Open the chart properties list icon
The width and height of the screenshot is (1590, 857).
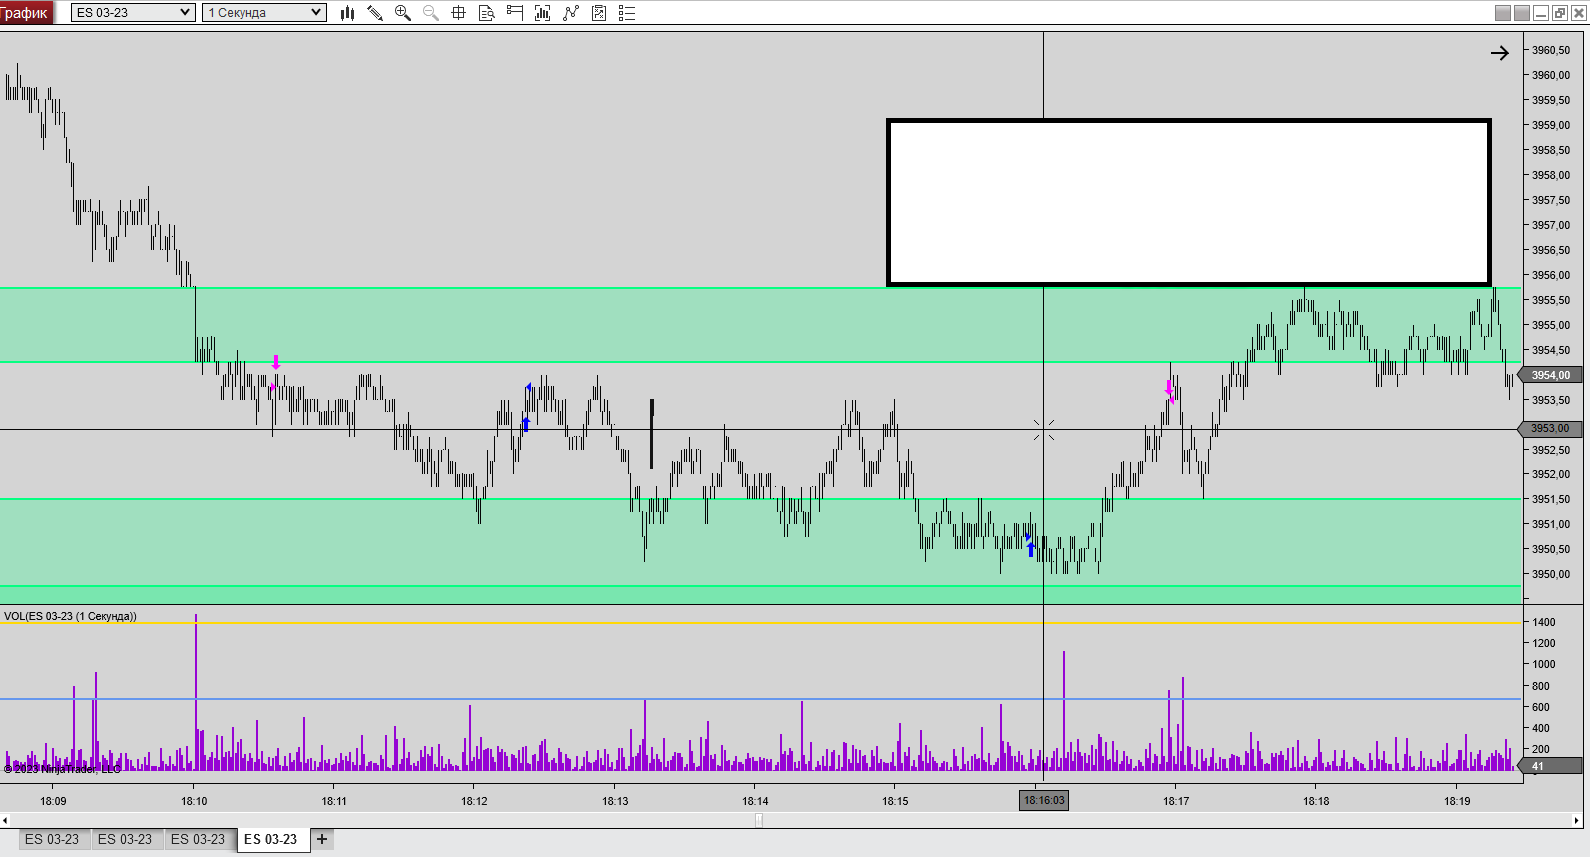pyautogui.click(x=627, y=13)
